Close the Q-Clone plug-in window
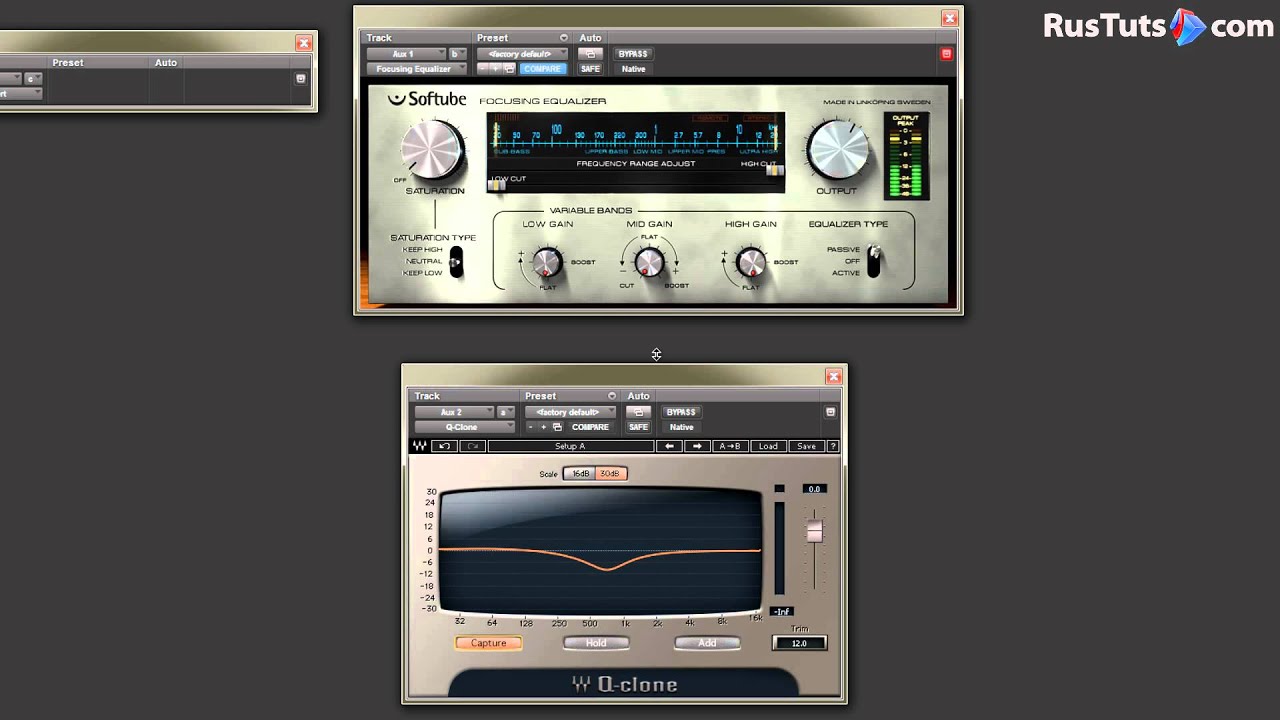The width and height of the screenshot is (1280, 720). pos(833,376)
